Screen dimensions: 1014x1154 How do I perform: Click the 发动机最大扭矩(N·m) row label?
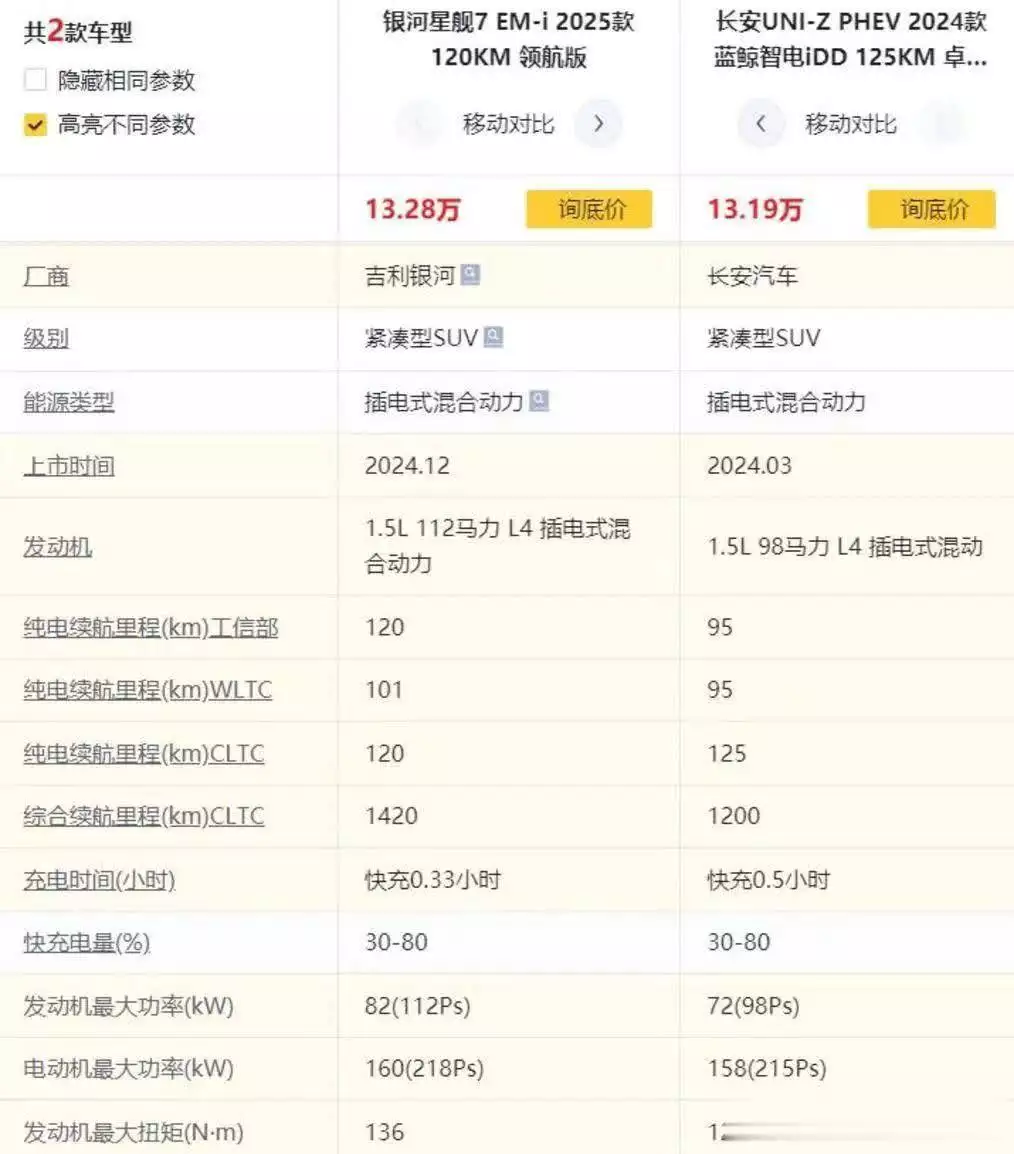pos(133,1132)
